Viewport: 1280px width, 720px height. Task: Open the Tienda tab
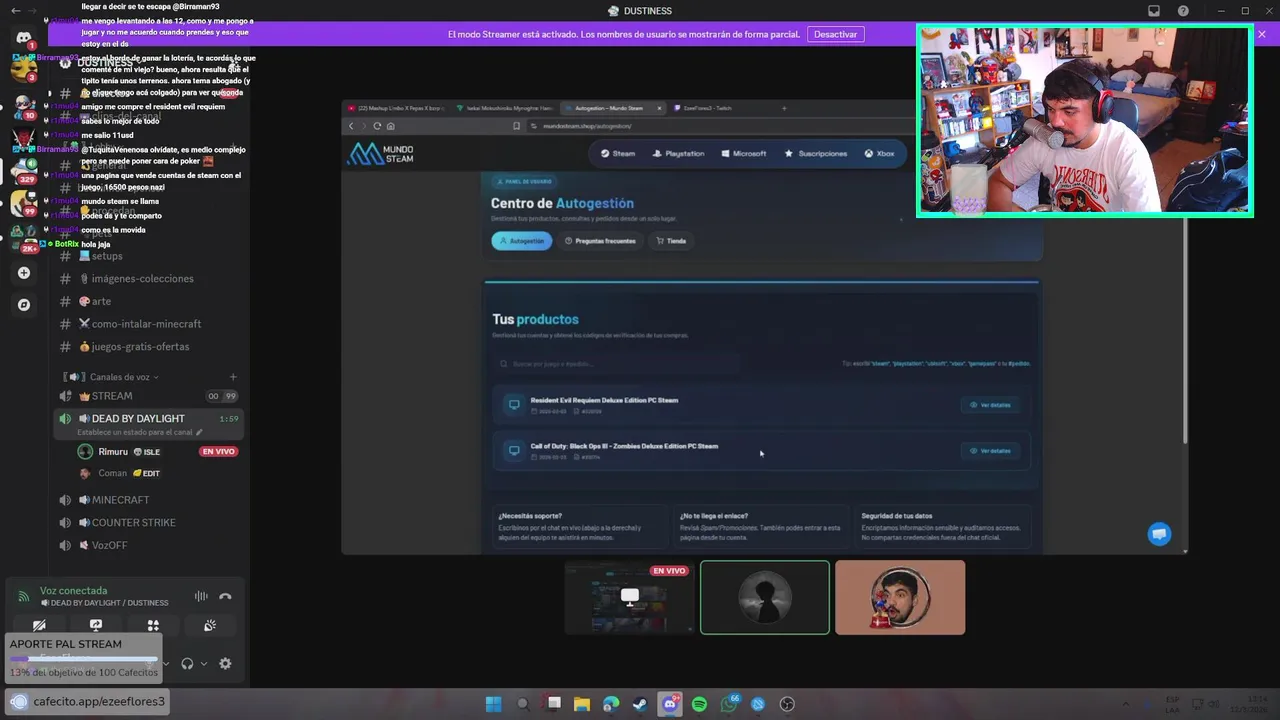pyautogui.click(x=671, y=241)
